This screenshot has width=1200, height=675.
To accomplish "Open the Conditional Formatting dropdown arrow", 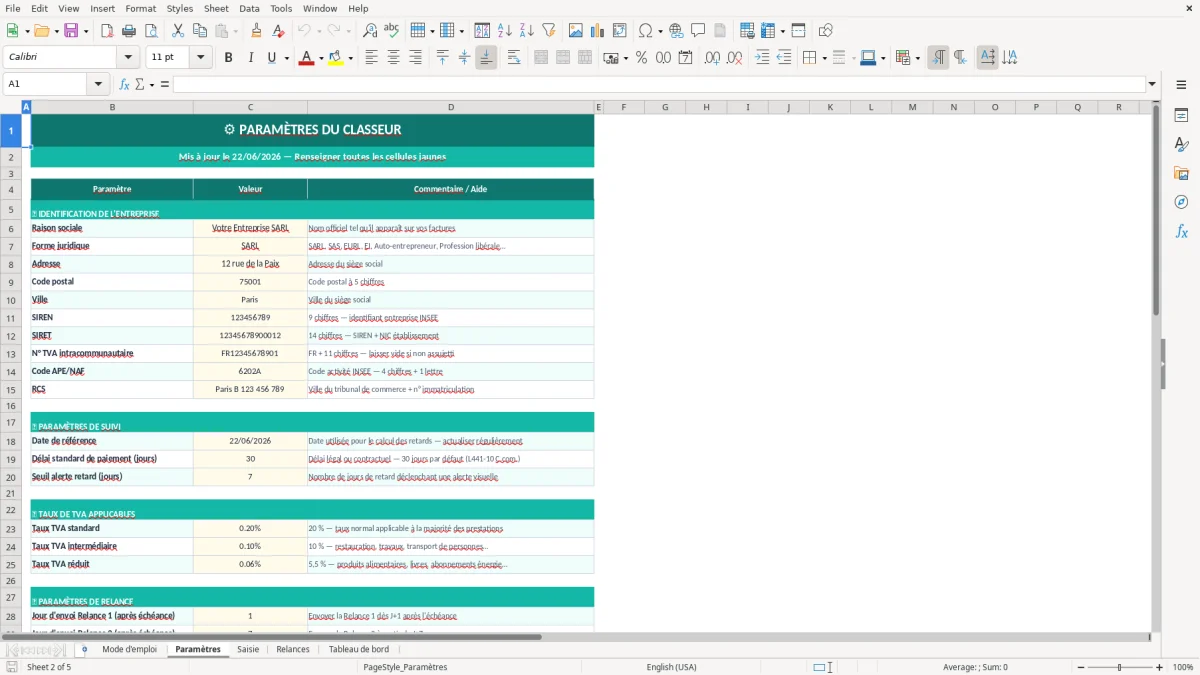I will click(917, 58).
